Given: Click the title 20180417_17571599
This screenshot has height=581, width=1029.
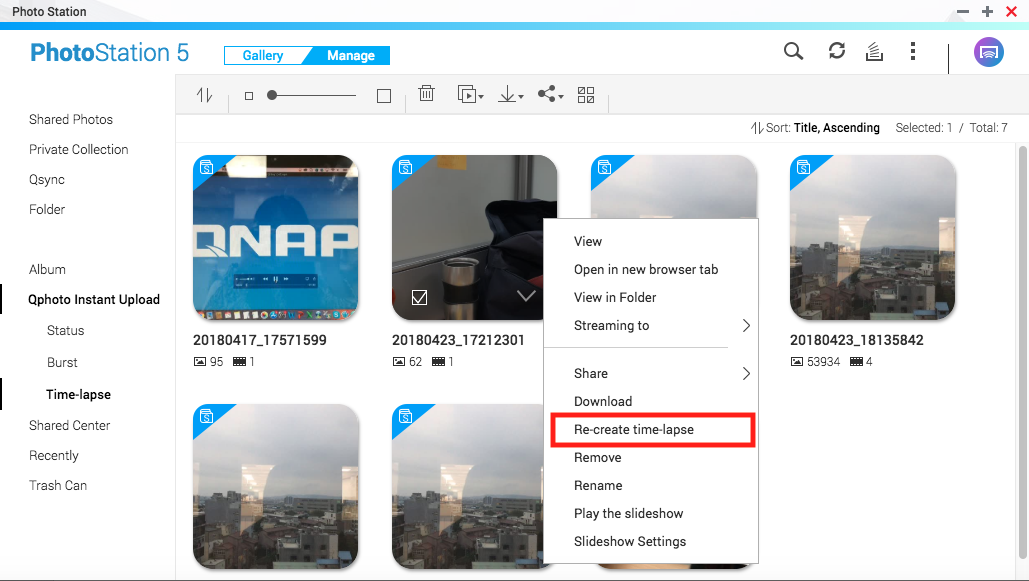Looking at the screenshot, I should point(260,340).
